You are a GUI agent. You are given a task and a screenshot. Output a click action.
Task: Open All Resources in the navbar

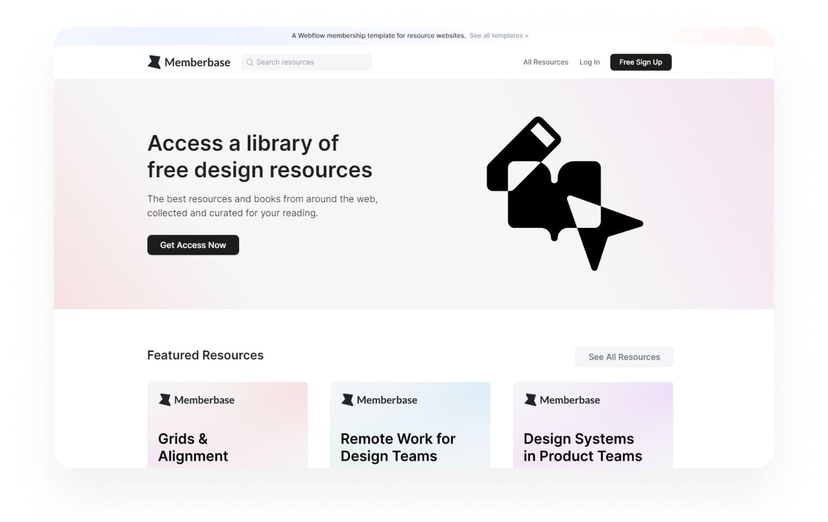tap(545, 62)
